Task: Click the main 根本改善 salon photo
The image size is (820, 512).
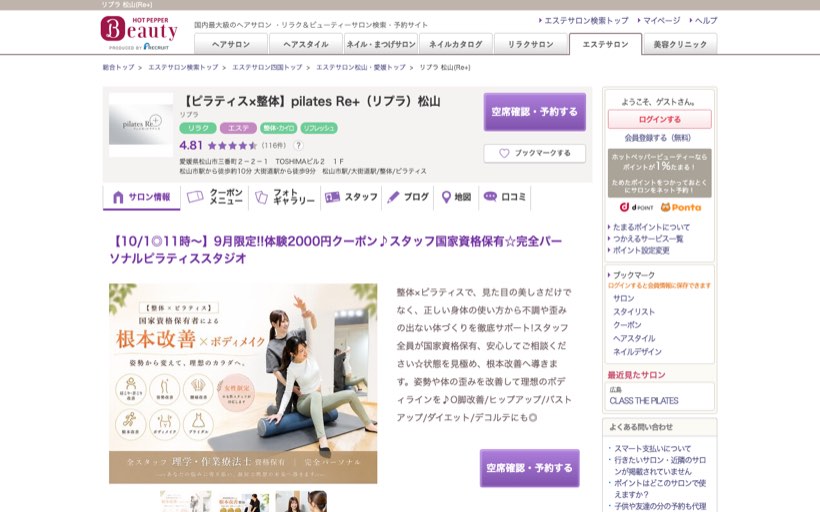Action: pos(243,383)
